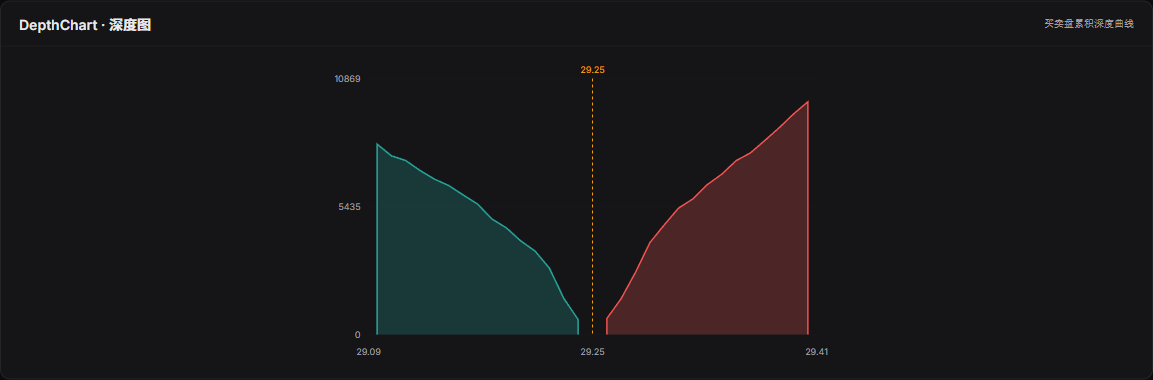Click the 10869 y-axis label

[x=347, y=79]
